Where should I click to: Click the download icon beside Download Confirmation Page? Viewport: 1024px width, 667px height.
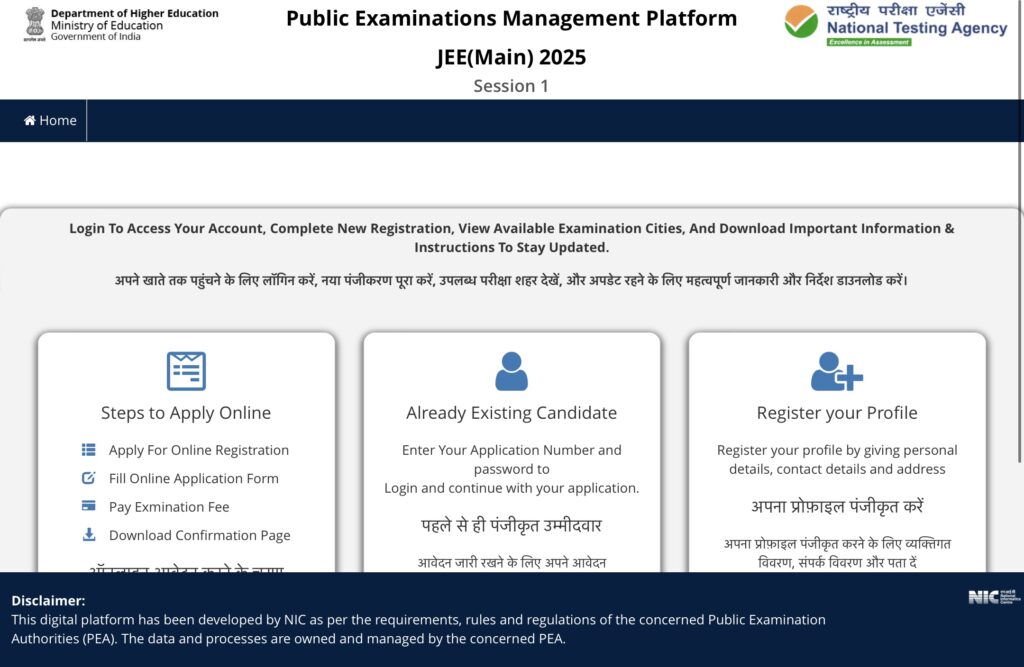(x=89, y=534)
